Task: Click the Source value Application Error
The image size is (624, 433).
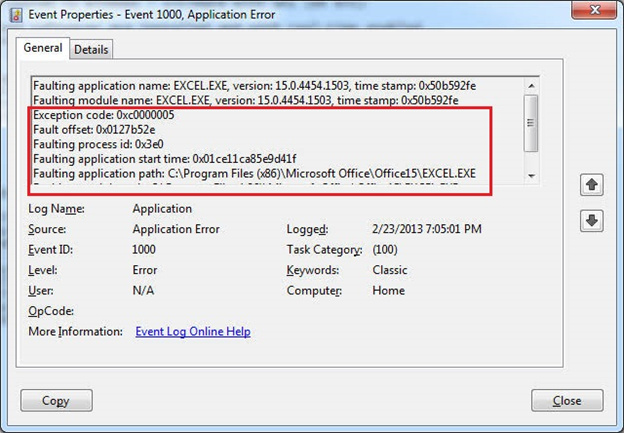Action: point(176,229)
